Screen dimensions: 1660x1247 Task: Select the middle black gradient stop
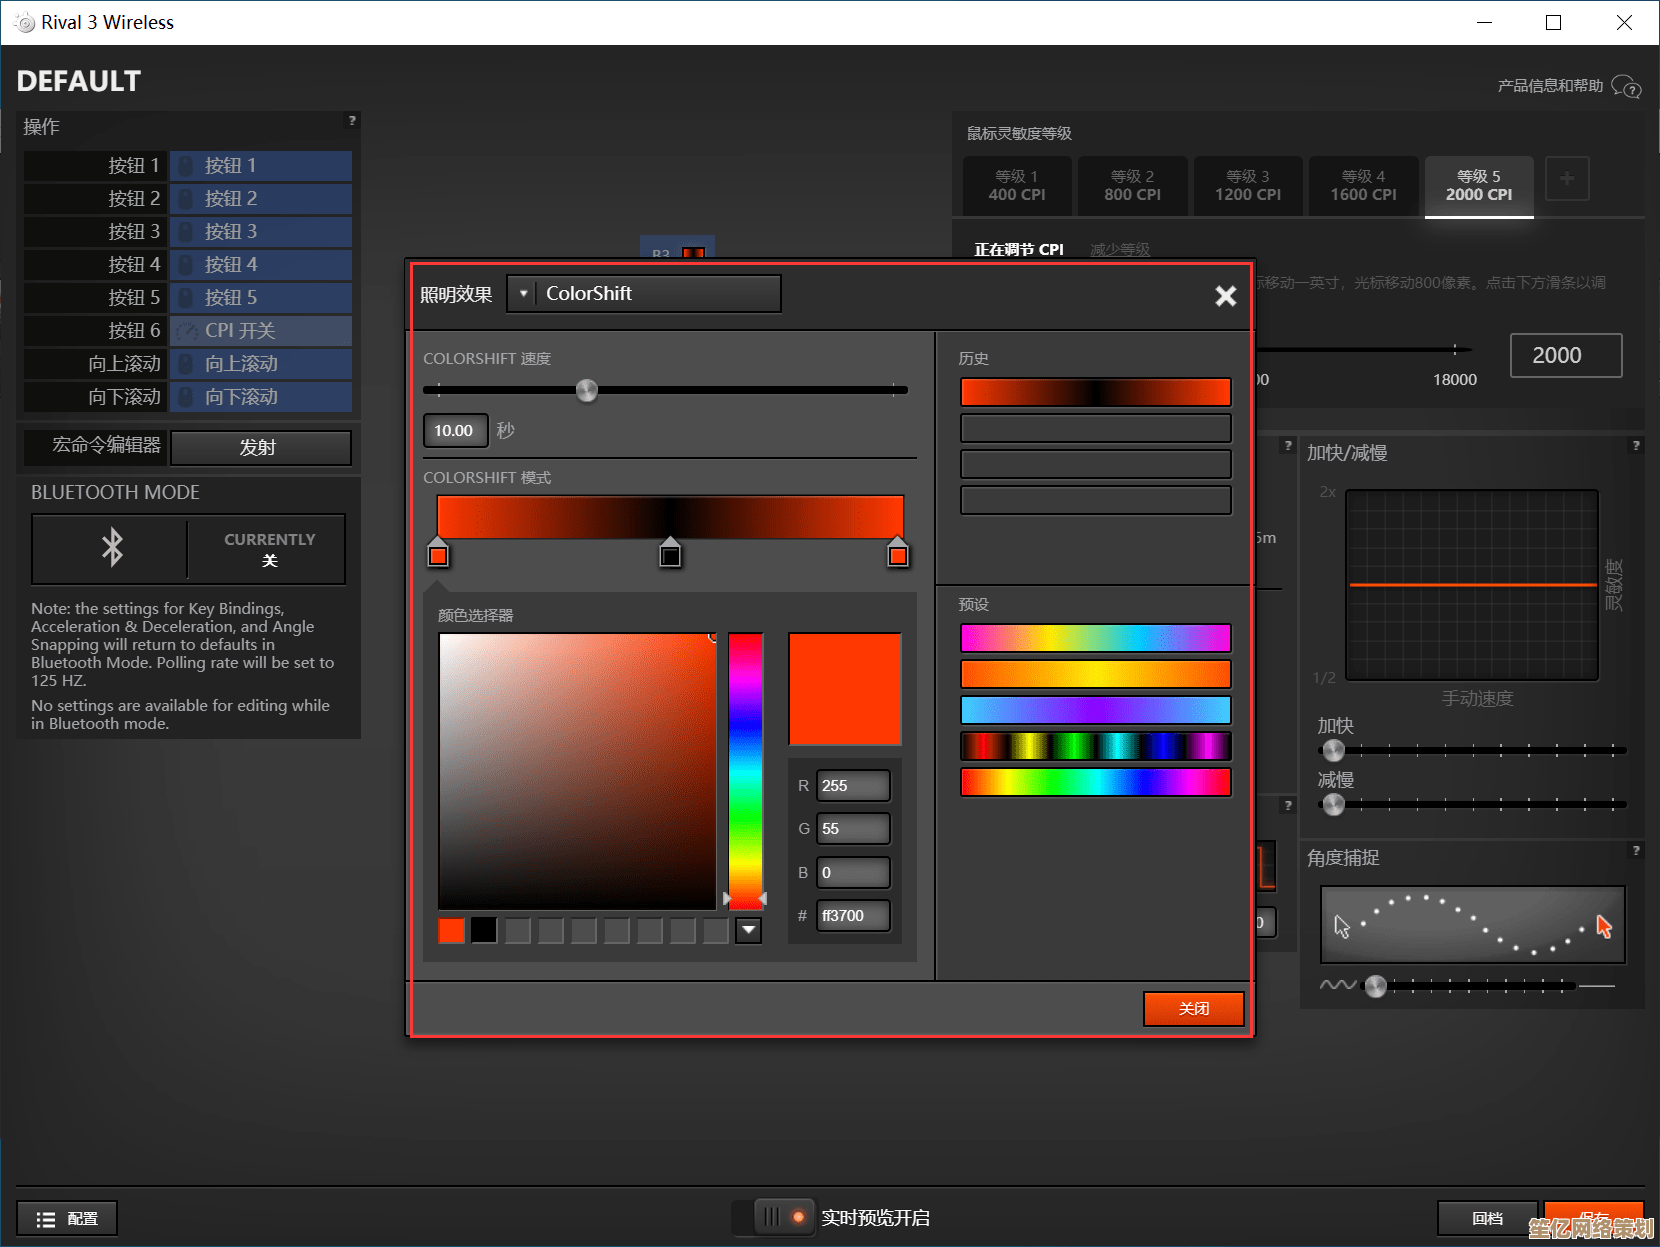point(670,554)
